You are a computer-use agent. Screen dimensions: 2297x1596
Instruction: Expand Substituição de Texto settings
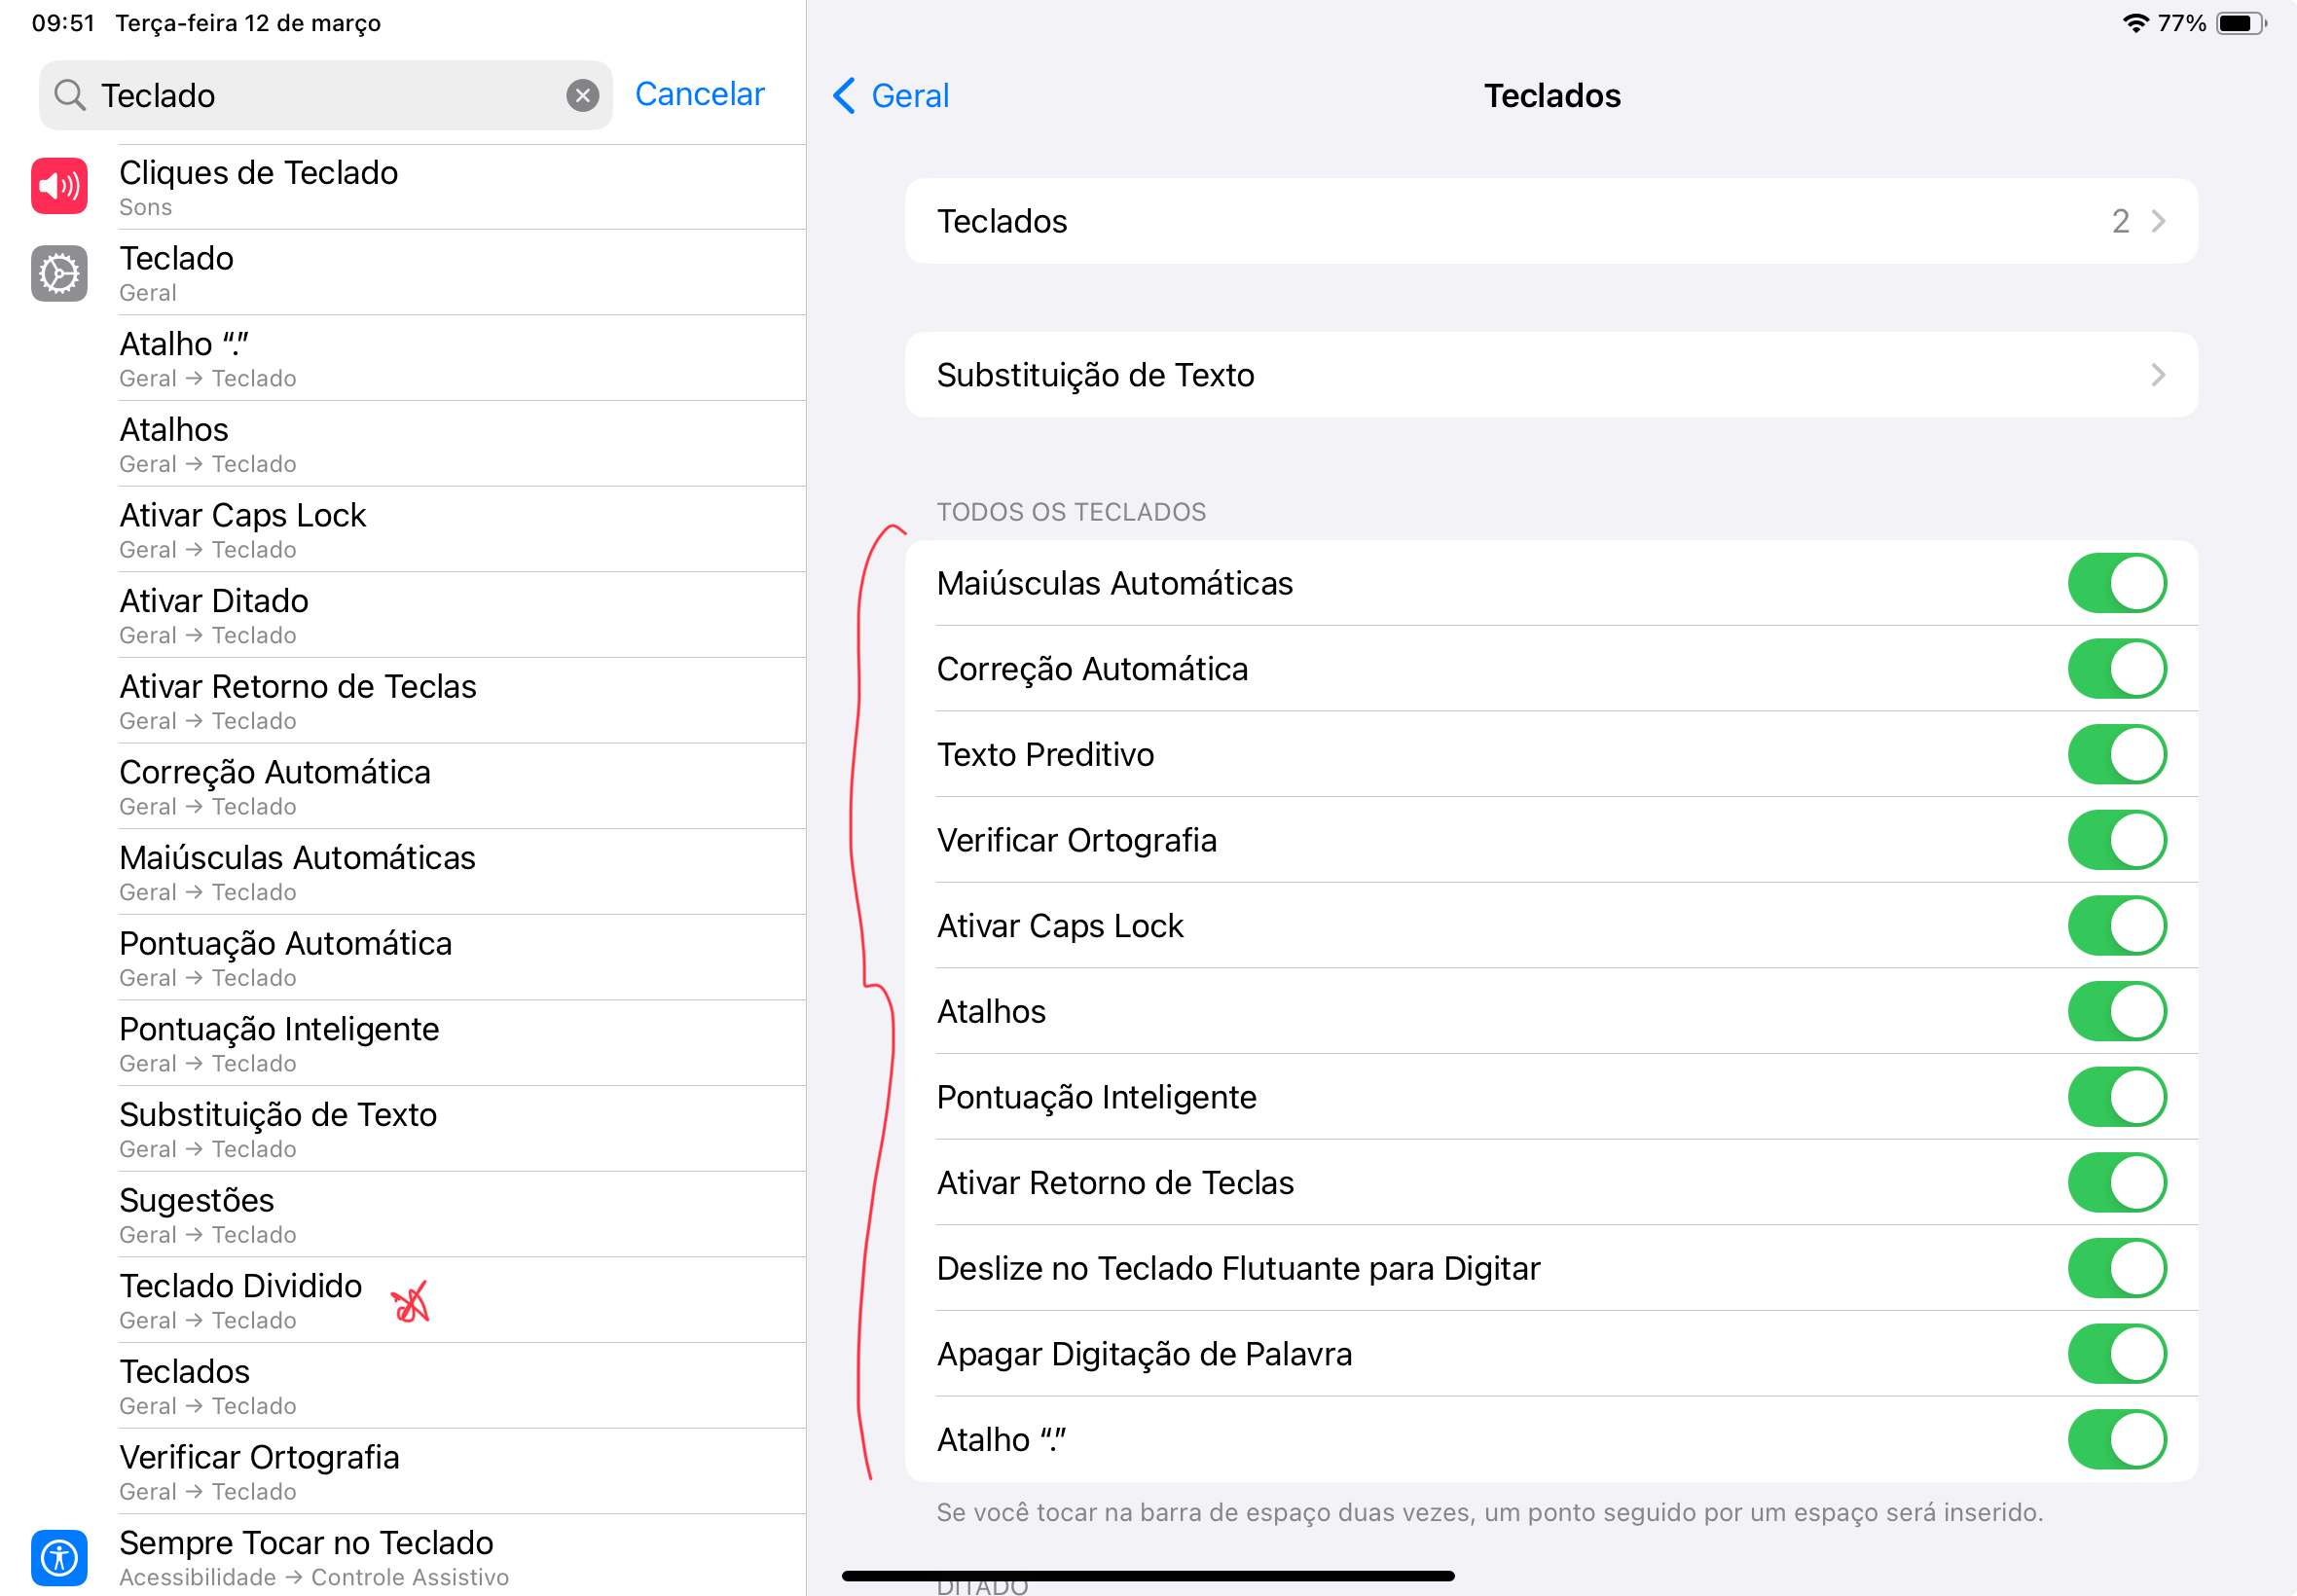1550,375
